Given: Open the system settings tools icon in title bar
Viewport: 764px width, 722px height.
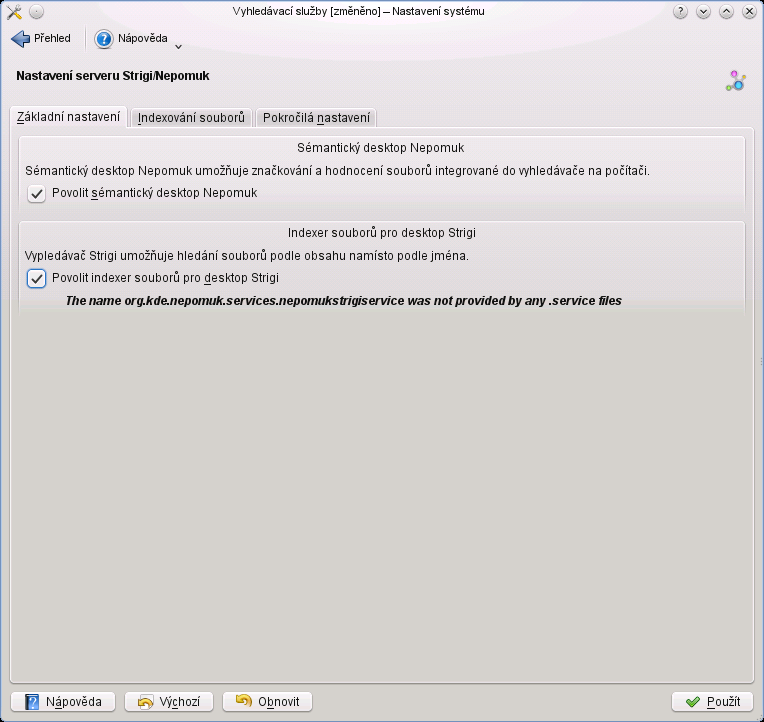Looking at the screenshot, I should pos(14,11).
